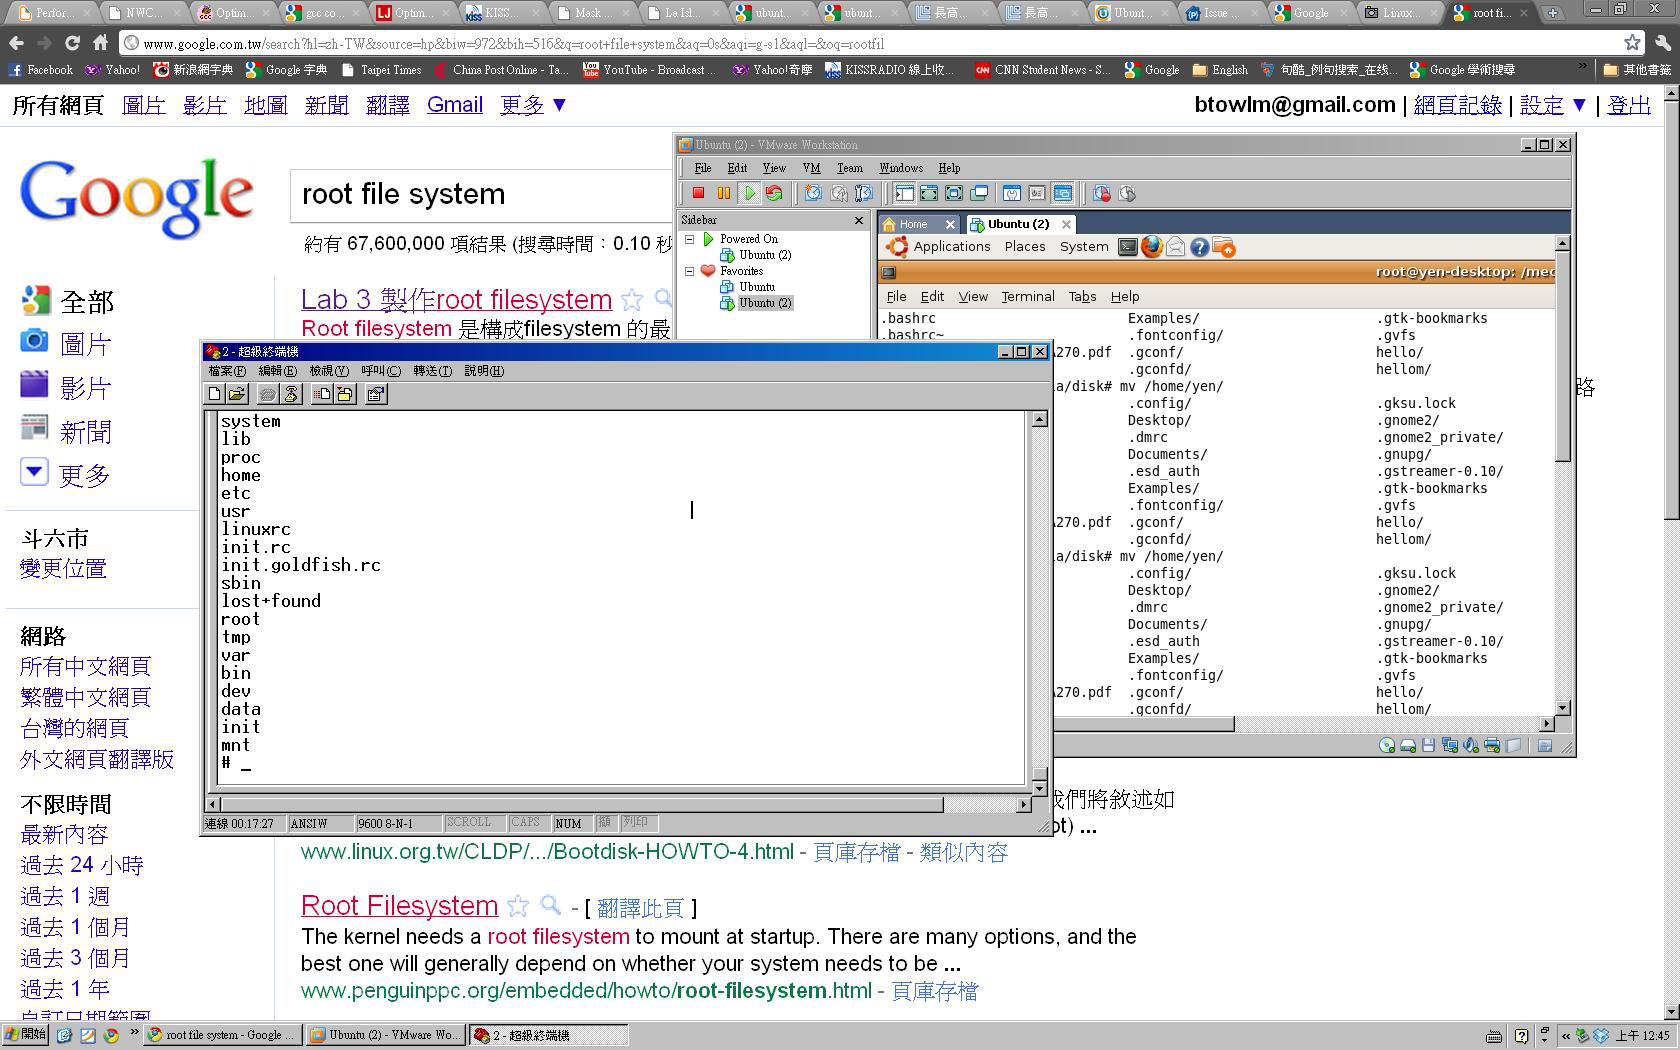Expand the 更多 dropdown in Google top bar
1680x1050 pixels.
(x=533, y=105)
